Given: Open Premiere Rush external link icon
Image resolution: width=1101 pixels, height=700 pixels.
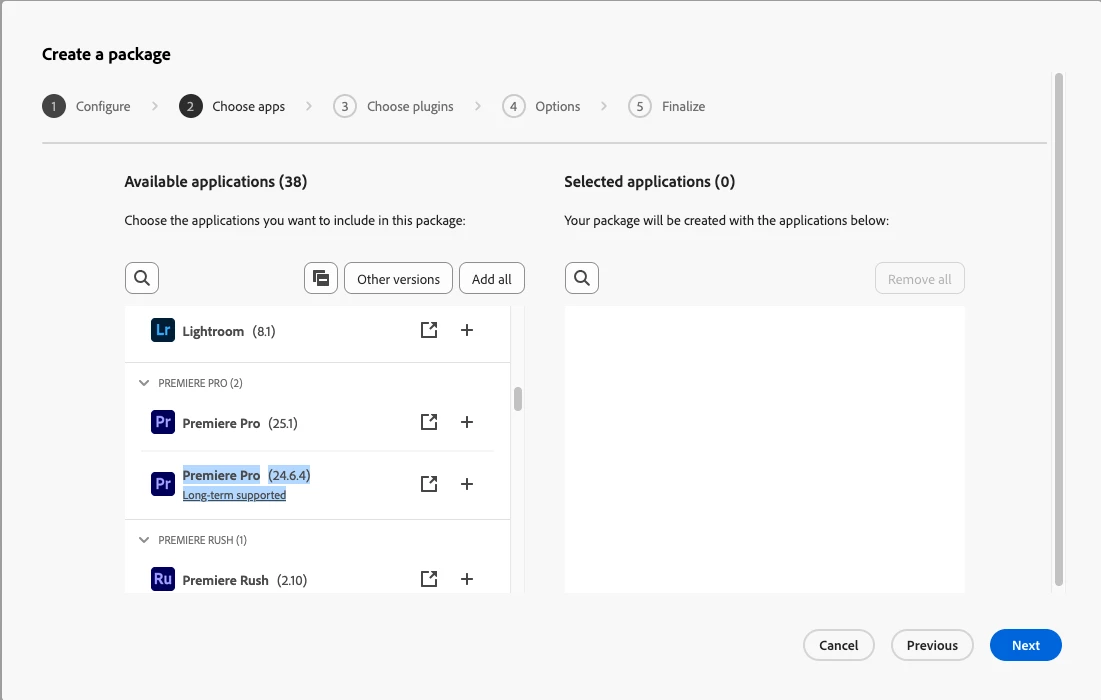Looking at the screenshot, I should pos(429,579).
